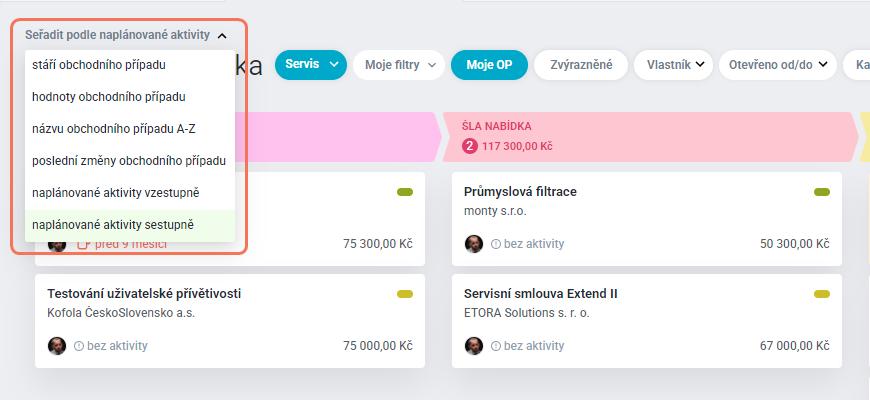Image resolution: width=870 pixels, height=400 pixels.
Task: Choose highlighted 'naplánované aktivity sestupně' option
Action: click(130, 225)
